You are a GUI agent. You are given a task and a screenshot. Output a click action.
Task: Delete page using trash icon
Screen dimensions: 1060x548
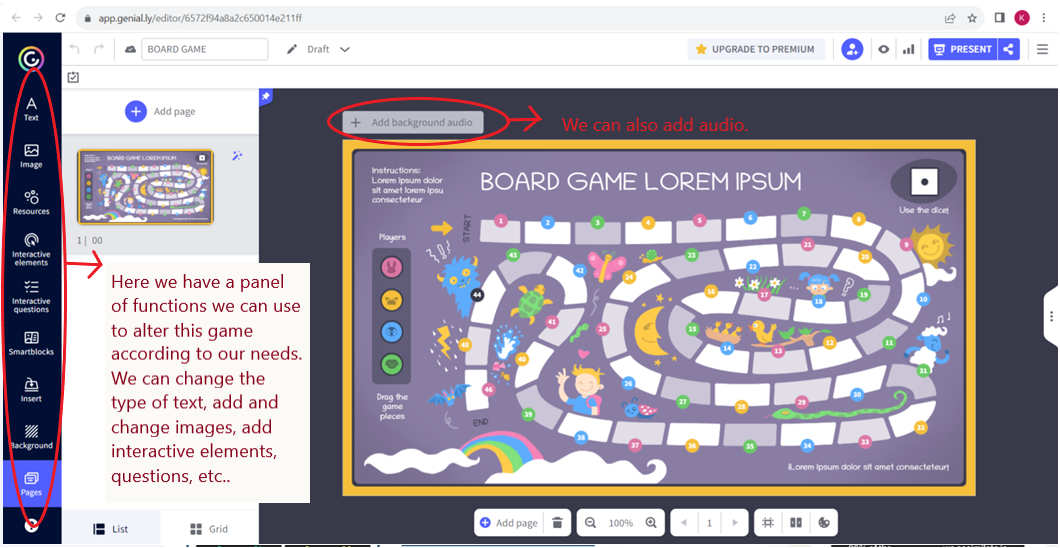pos(558,523)
